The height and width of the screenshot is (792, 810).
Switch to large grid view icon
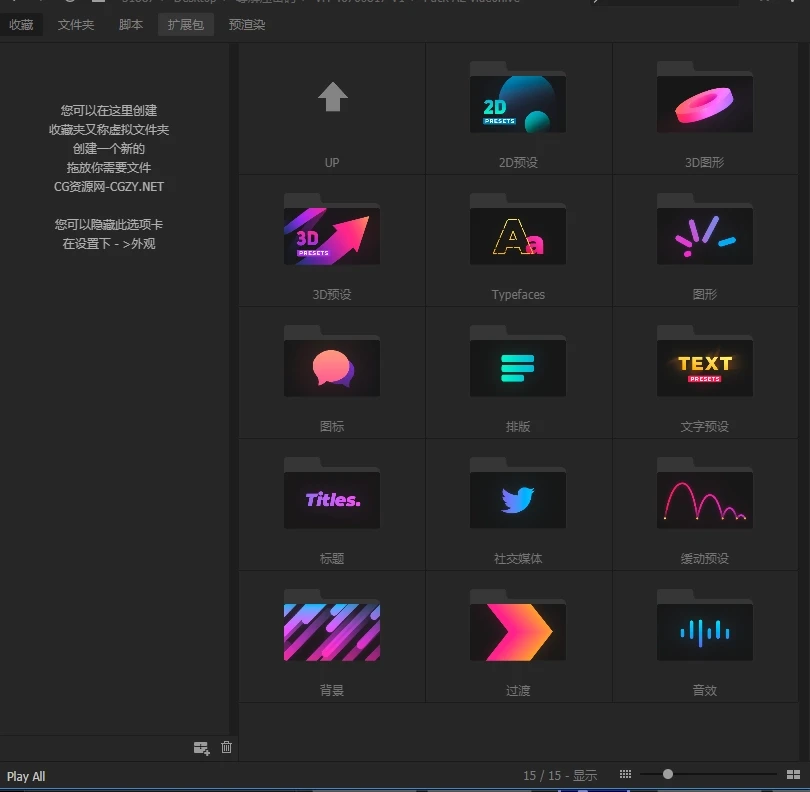tap(793, 774)
